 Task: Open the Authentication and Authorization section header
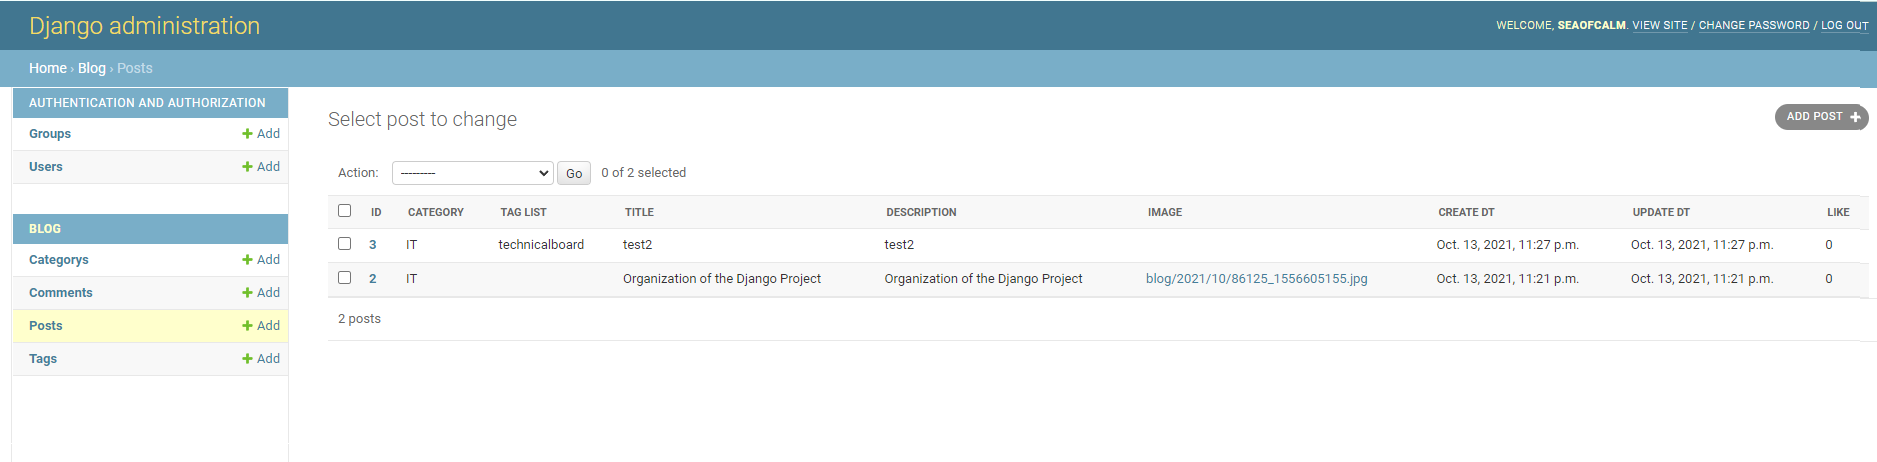147,103
